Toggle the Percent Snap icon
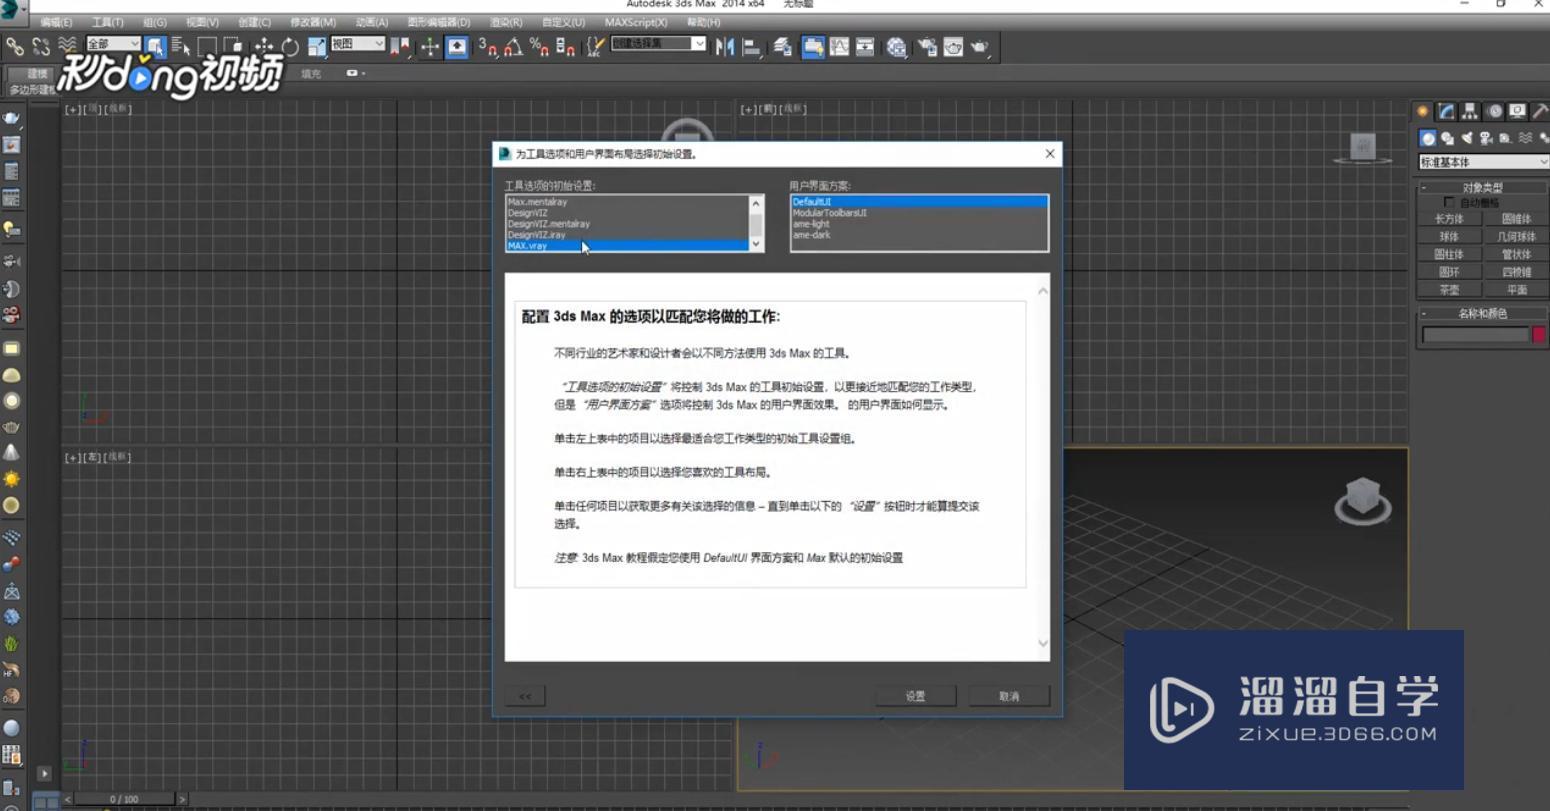The height and width of the screenshot is (811, 1550). click(539, 46)
